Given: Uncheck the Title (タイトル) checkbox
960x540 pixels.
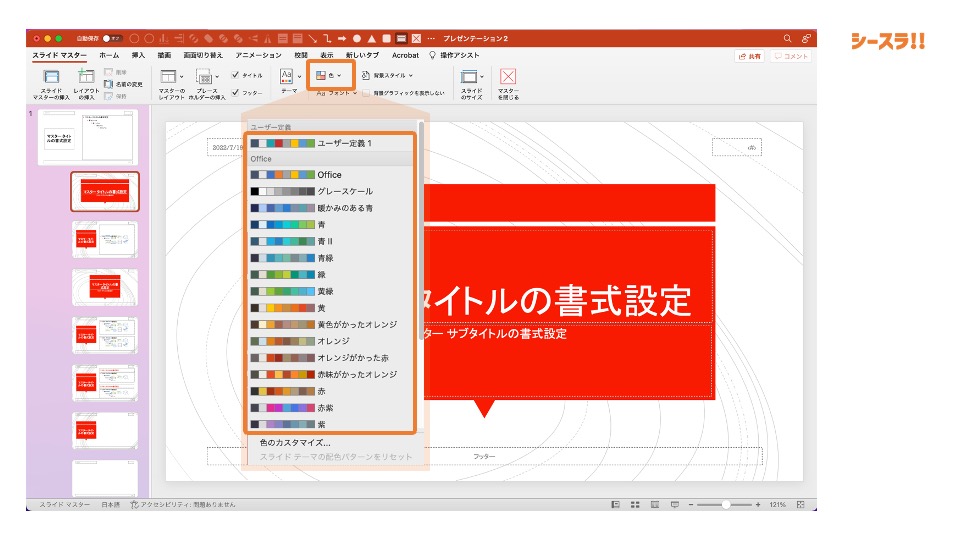Looking at the screenshot, I should (x=235, y=75).
